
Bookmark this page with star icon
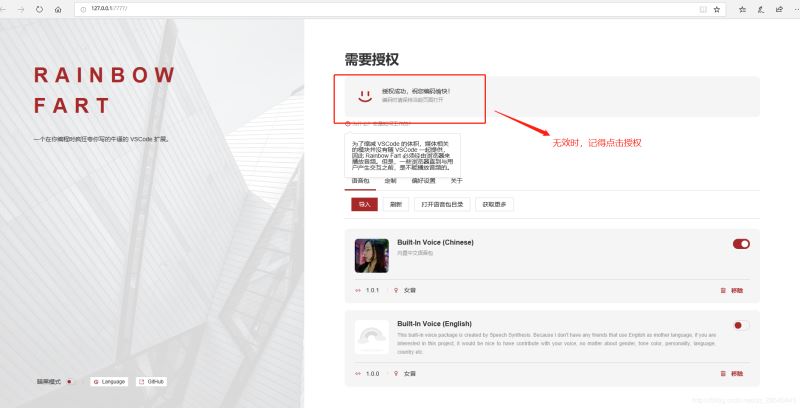click(x=717, y=8)
